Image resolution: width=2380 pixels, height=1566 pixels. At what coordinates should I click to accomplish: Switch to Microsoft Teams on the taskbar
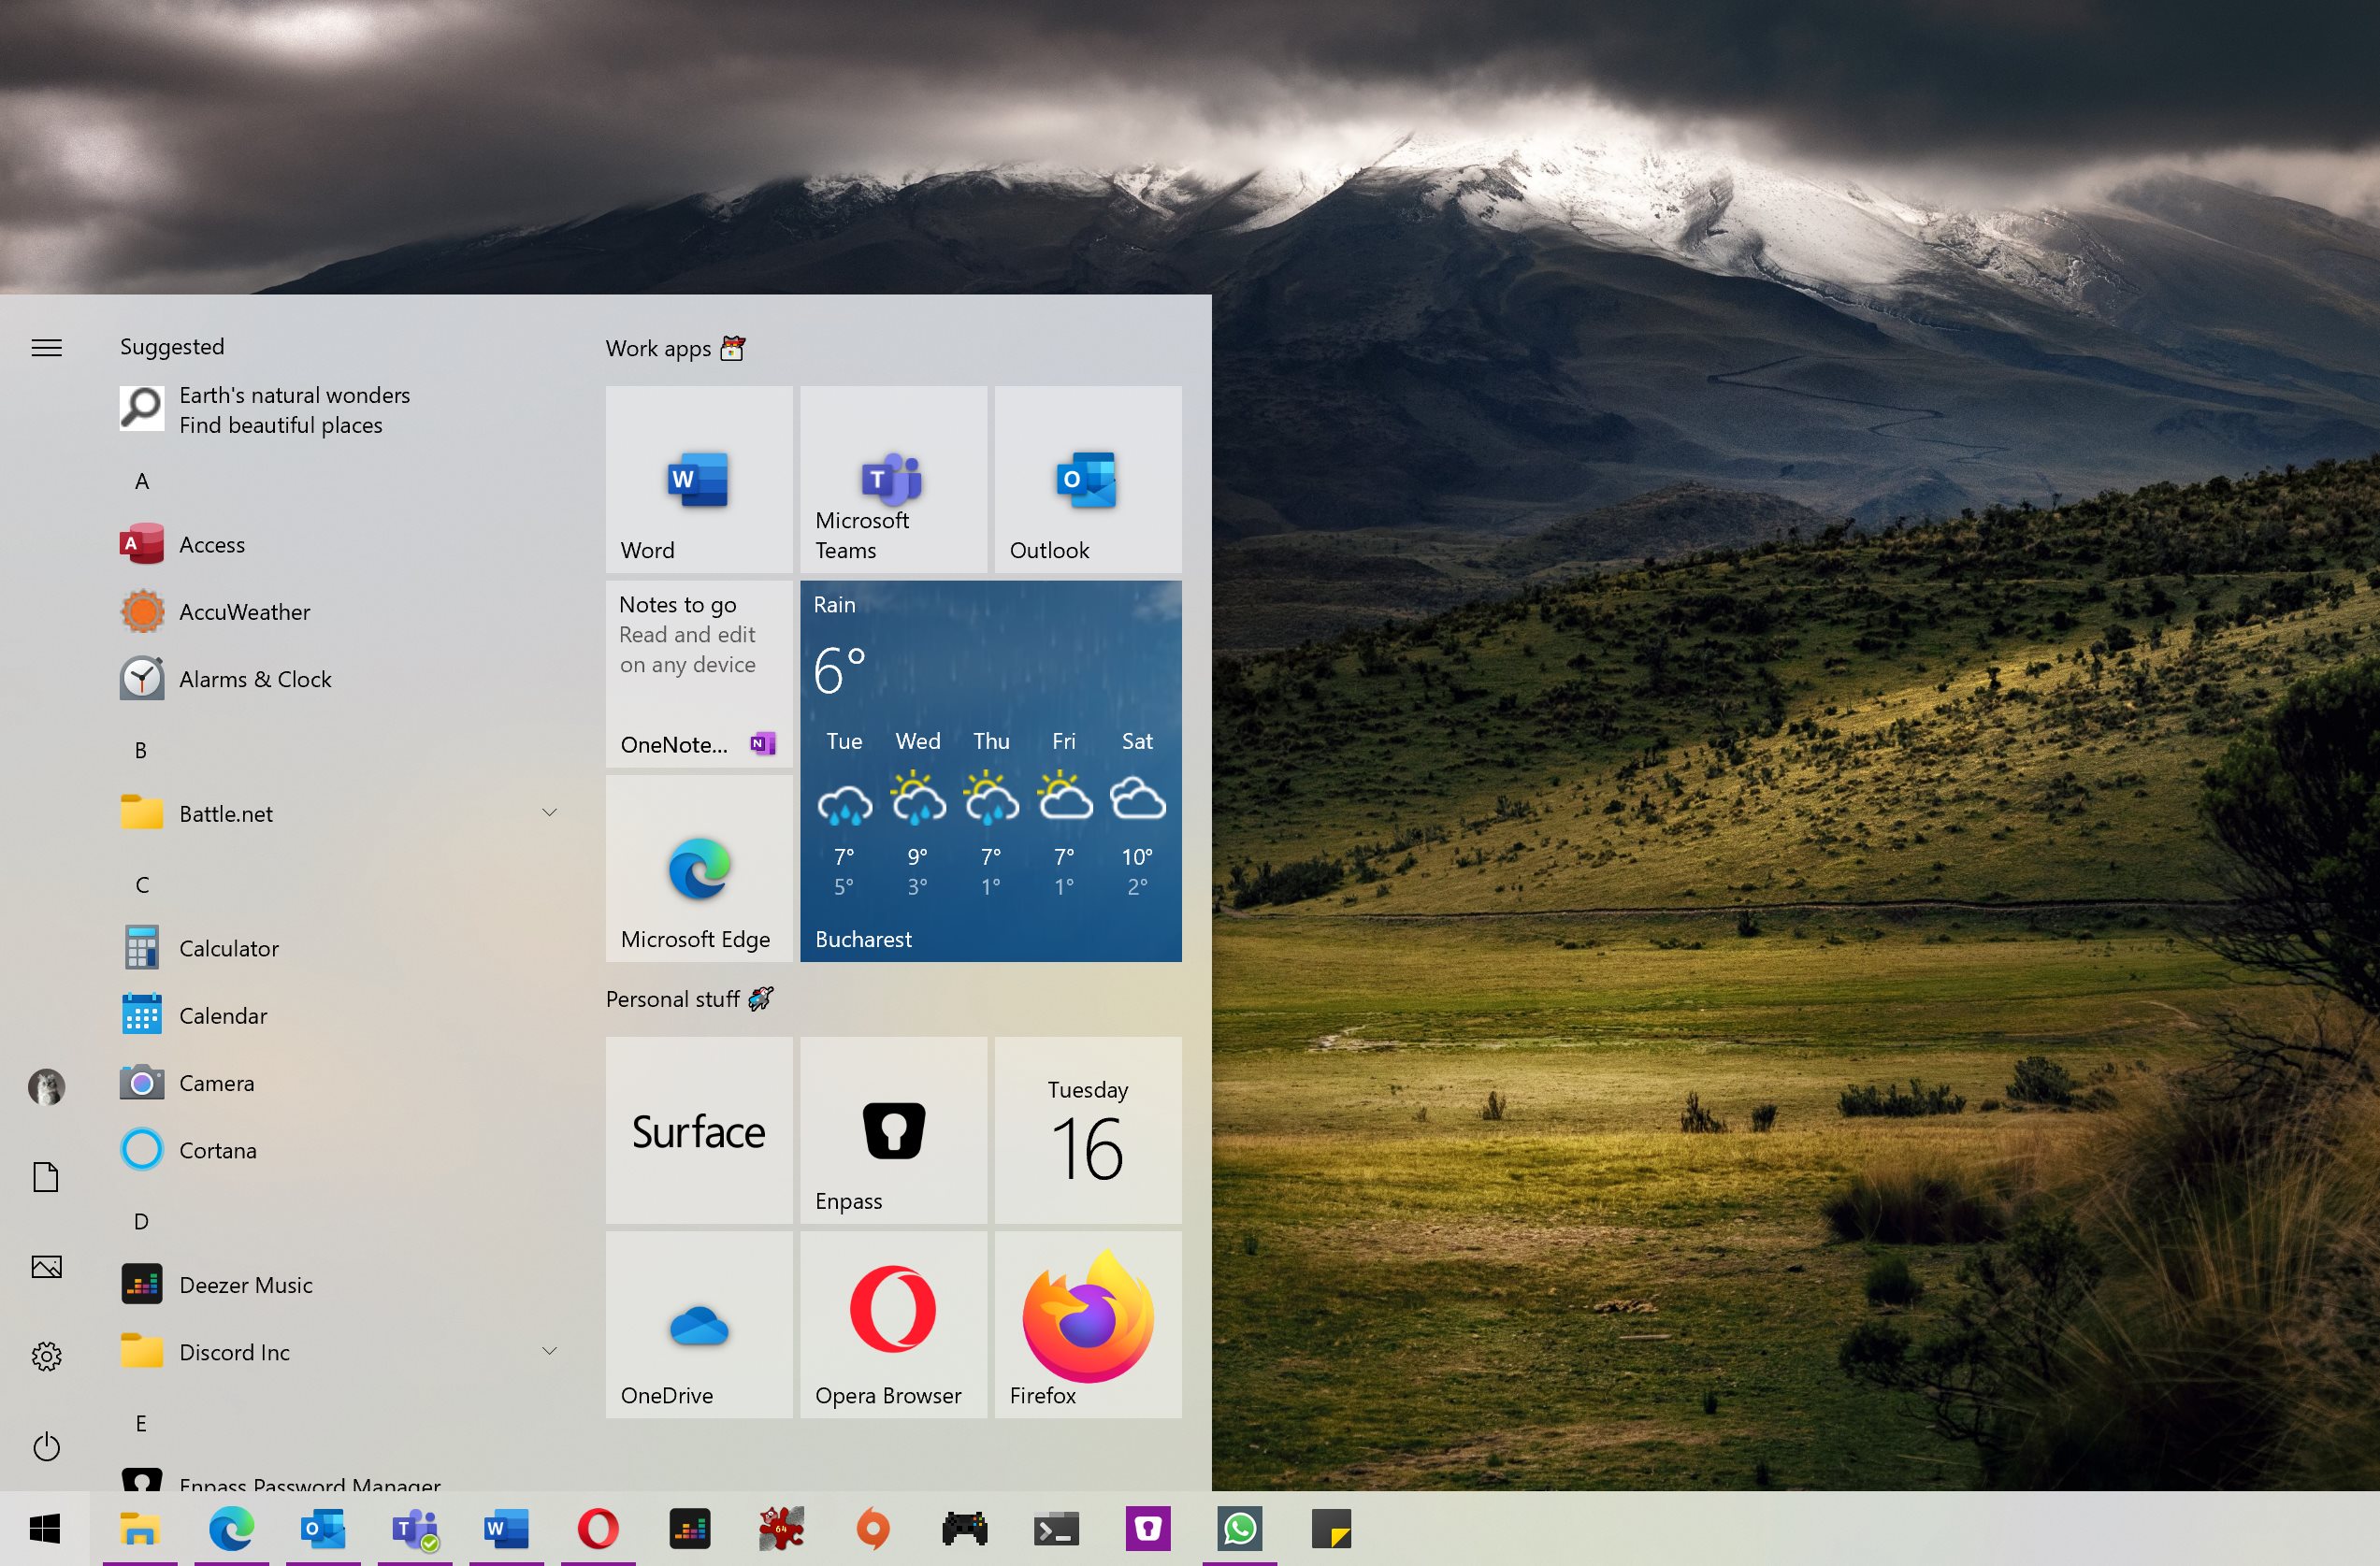click(x=415, y=1528)
